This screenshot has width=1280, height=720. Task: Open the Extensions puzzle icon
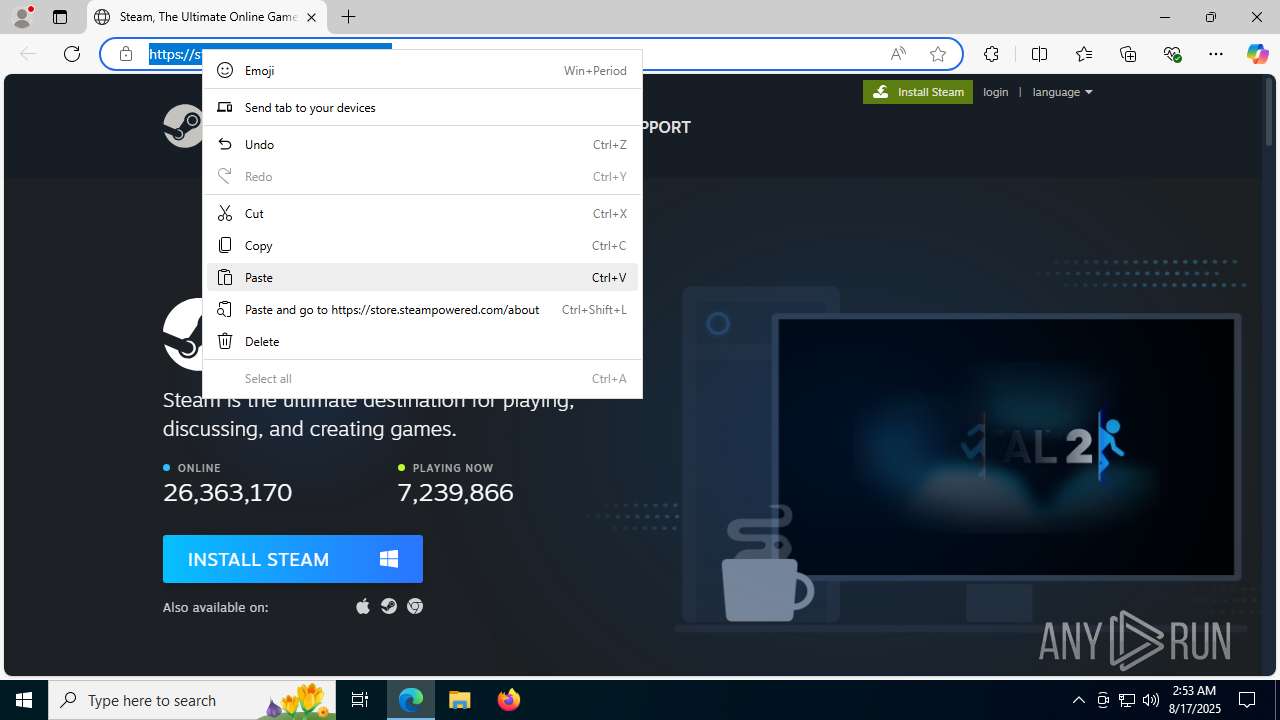pos(991,54)
